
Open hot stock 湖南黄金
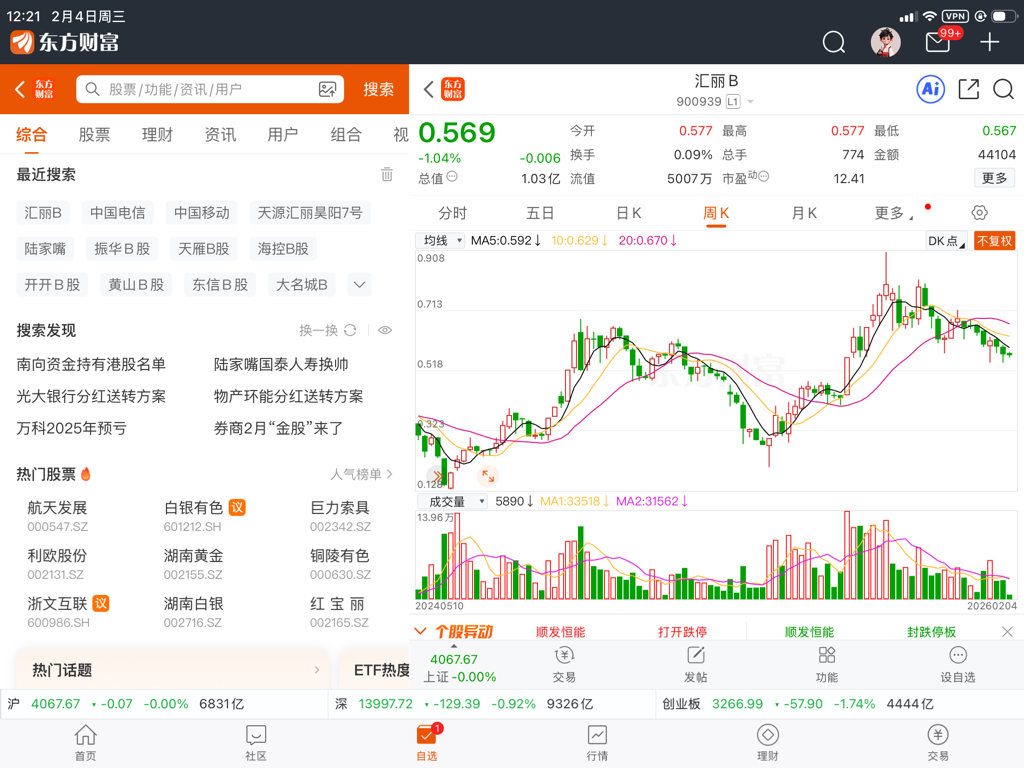[193, 564]
